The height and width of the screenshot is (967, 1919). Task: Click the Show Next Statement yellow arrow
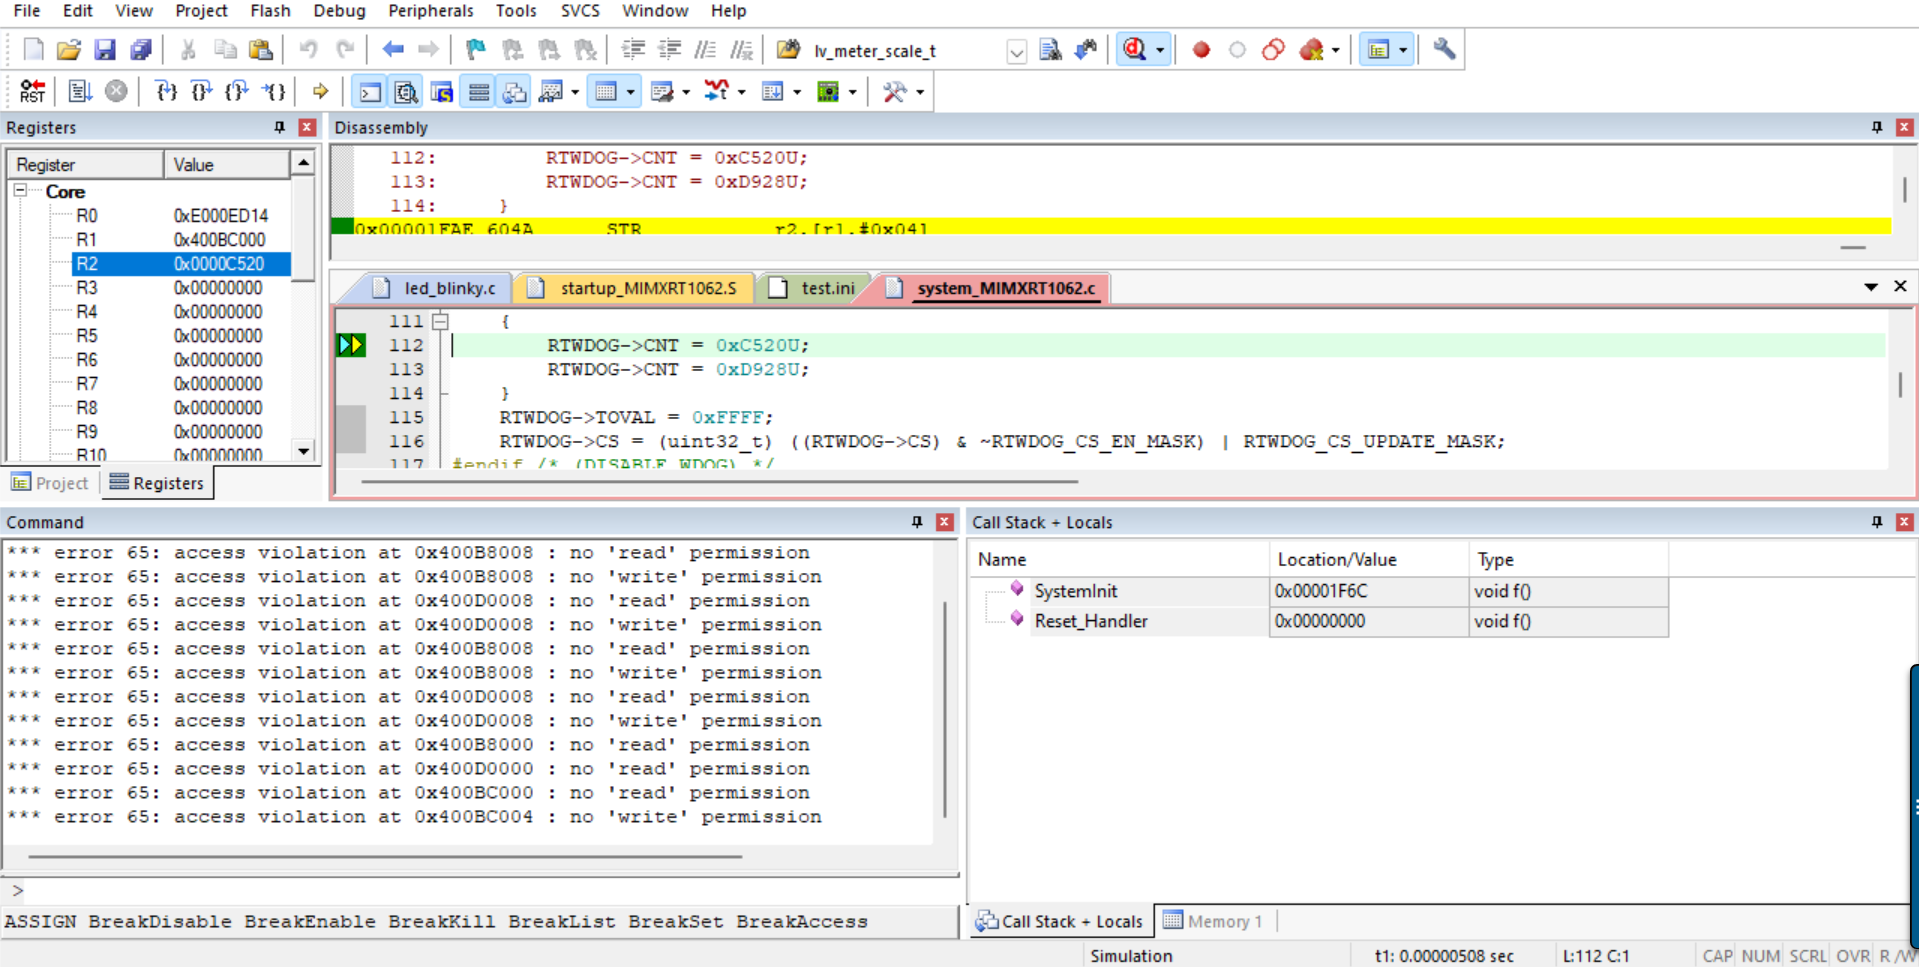click(320, 92)
